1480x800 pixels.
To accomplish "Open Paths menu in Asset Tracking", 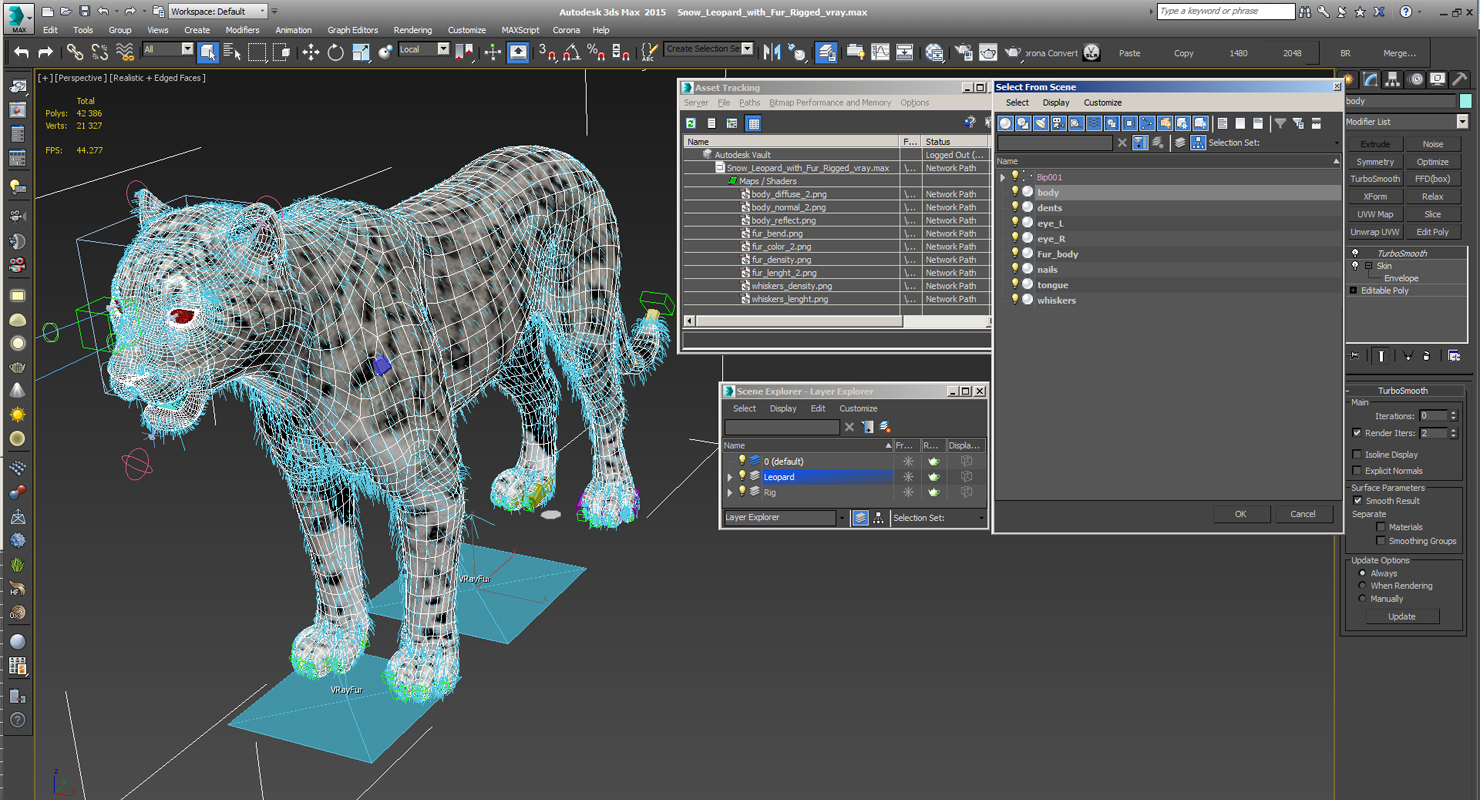I will point(750,103).
